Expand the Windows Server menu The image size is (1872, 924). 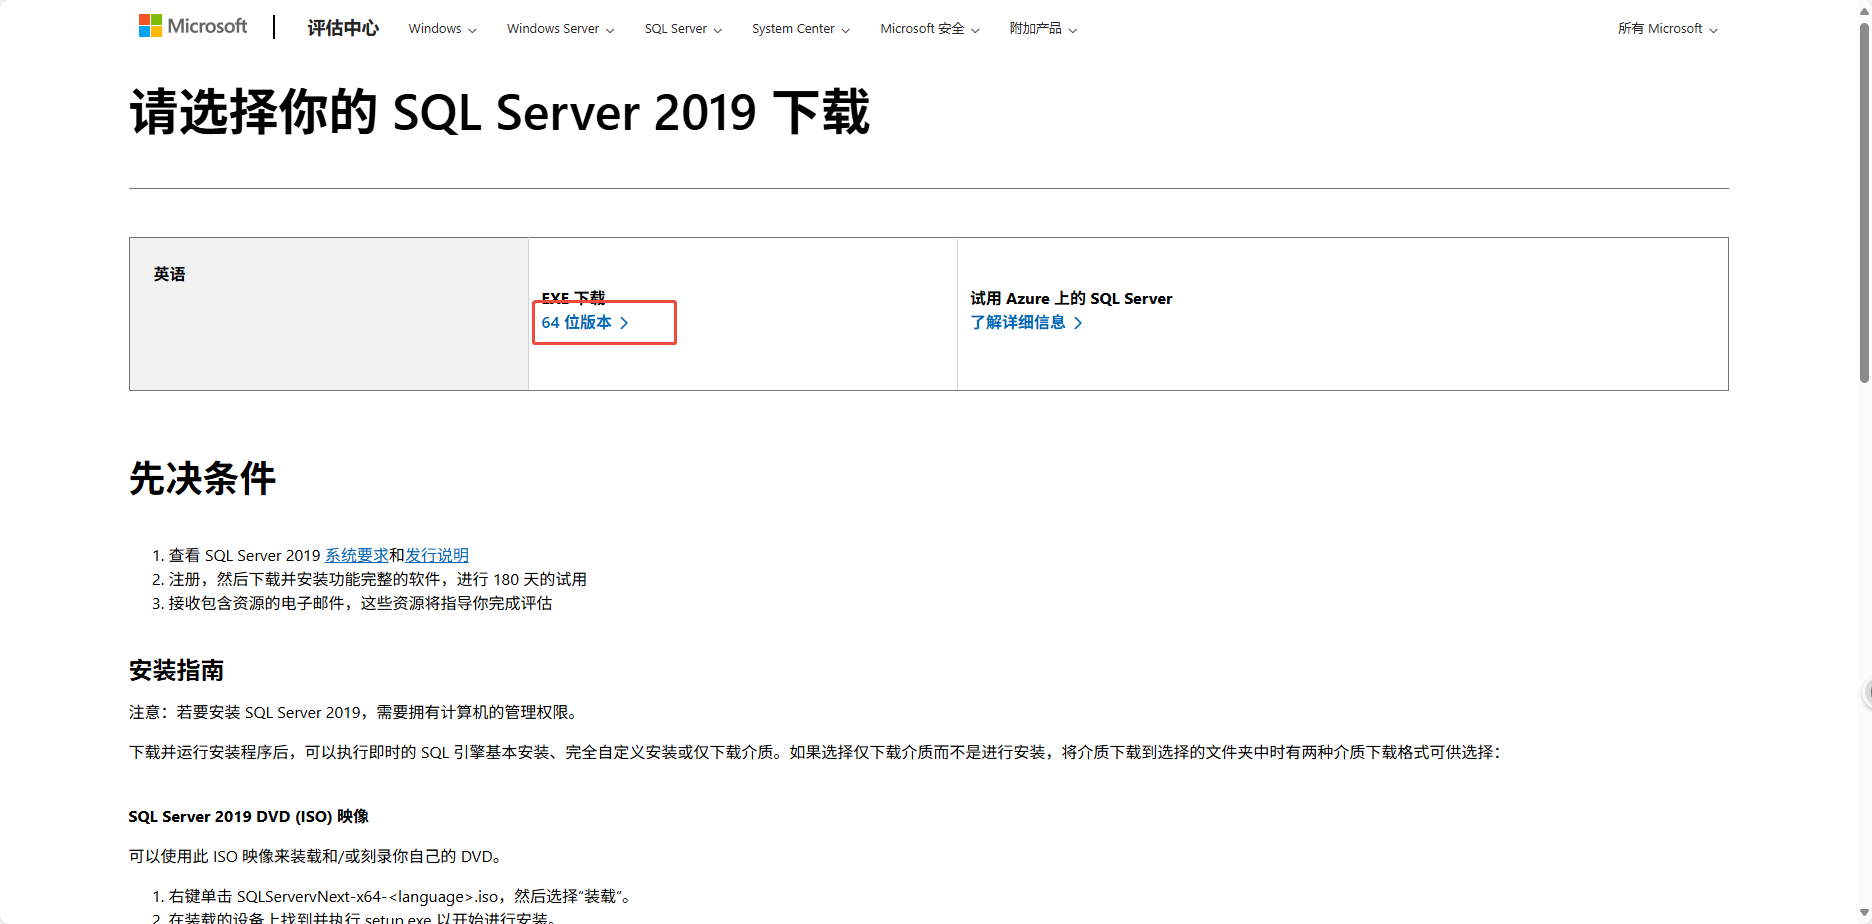[610, 29]
